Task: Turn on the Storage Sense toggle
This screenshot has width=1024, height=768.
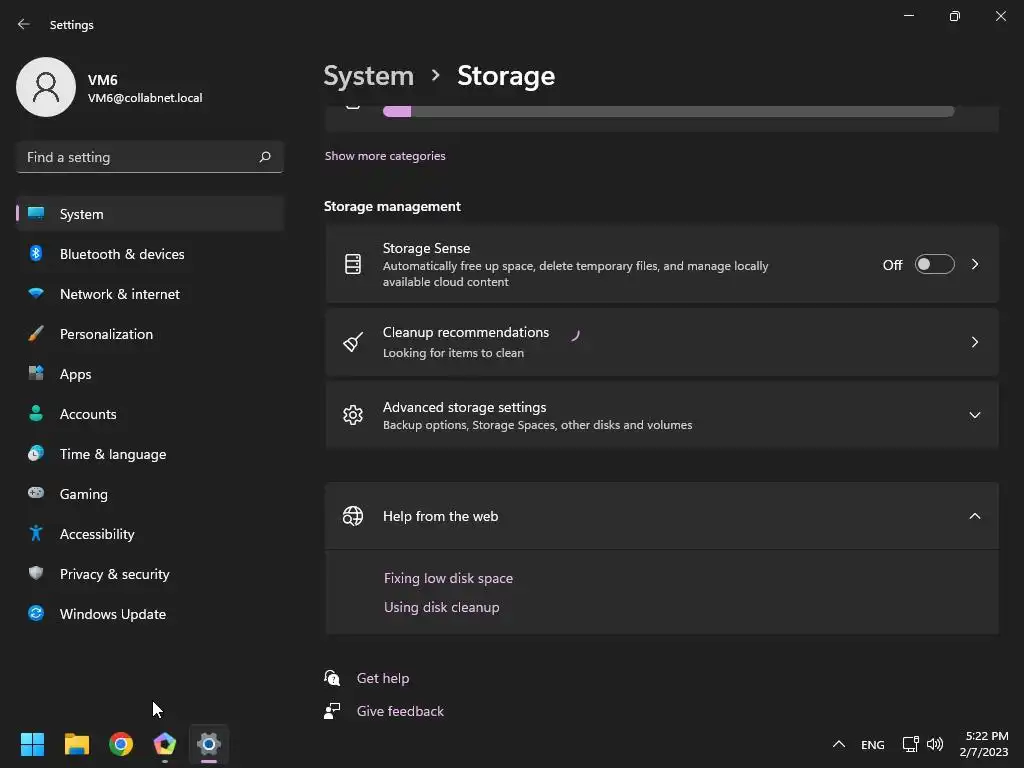Action: tap(934, 264)
